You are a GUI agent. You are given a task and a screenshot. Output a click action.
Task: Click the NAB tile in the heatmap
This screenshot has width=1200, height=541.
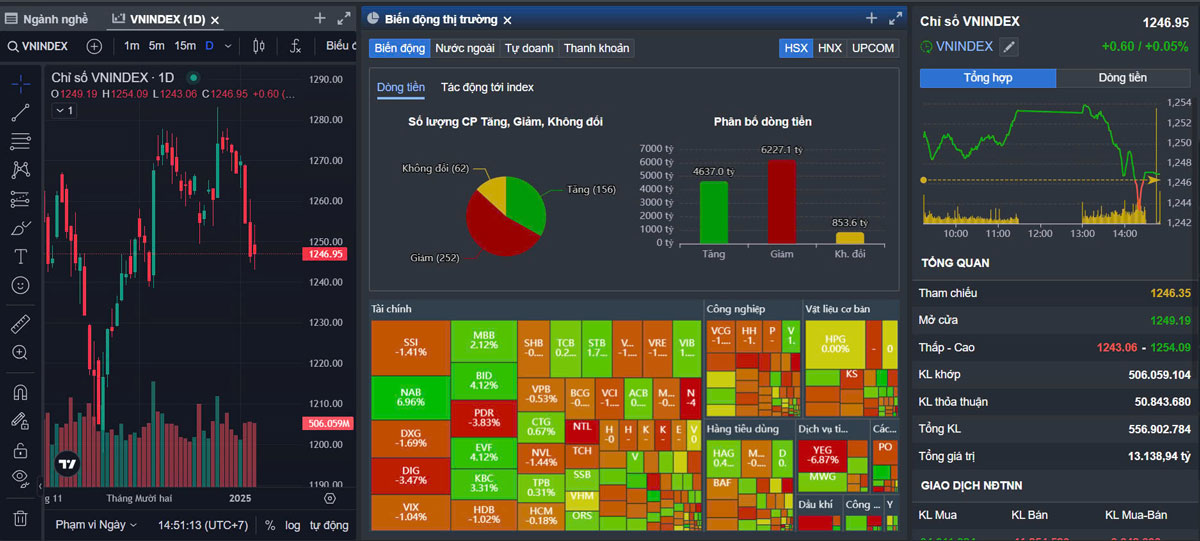[410, 396]
